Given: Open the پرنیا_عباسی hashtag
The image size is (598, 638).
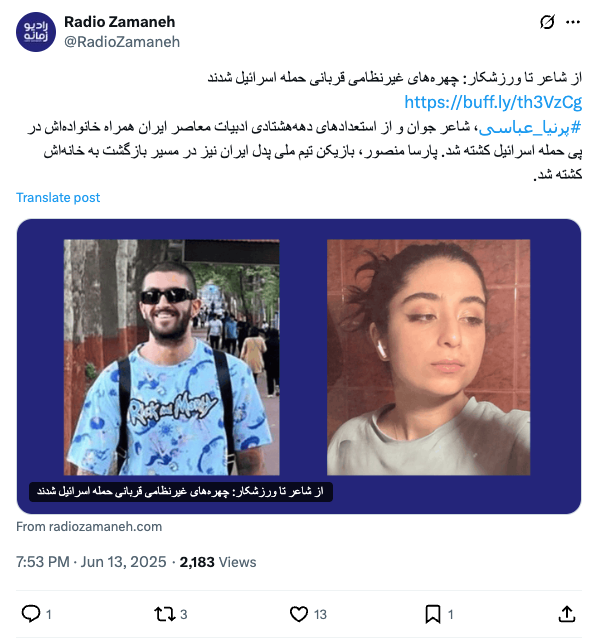Looking at the screenshot, I should click(530, 128).
